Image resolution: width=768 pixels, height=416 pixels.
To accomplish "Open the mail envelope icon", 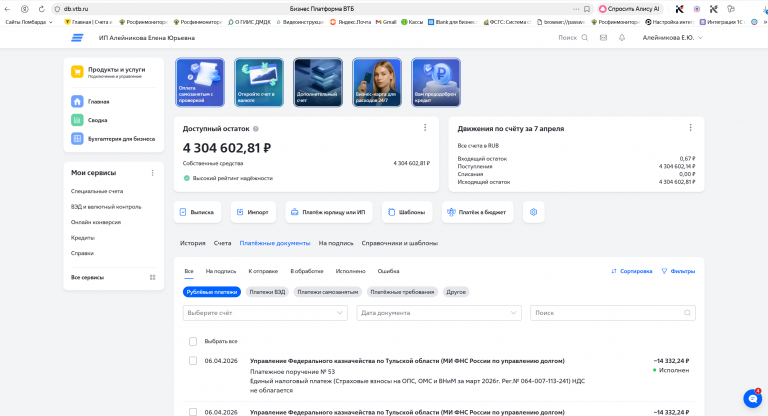I will coord(603,38).
